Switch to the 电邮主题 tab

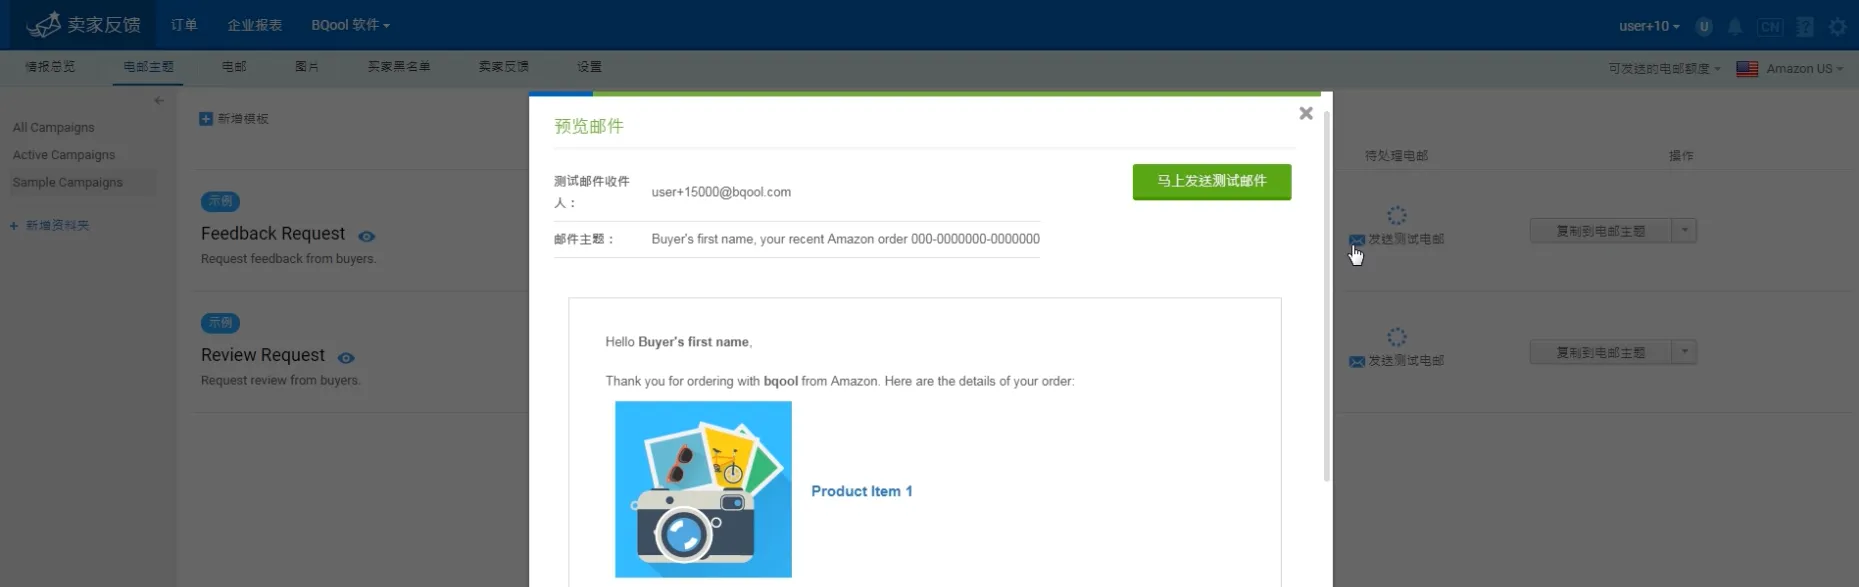148,67
